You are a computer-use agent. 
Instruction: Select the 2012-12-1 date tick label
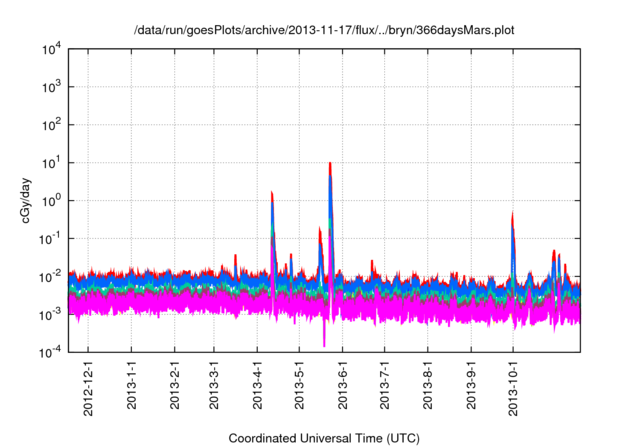[x=88, y=390]
